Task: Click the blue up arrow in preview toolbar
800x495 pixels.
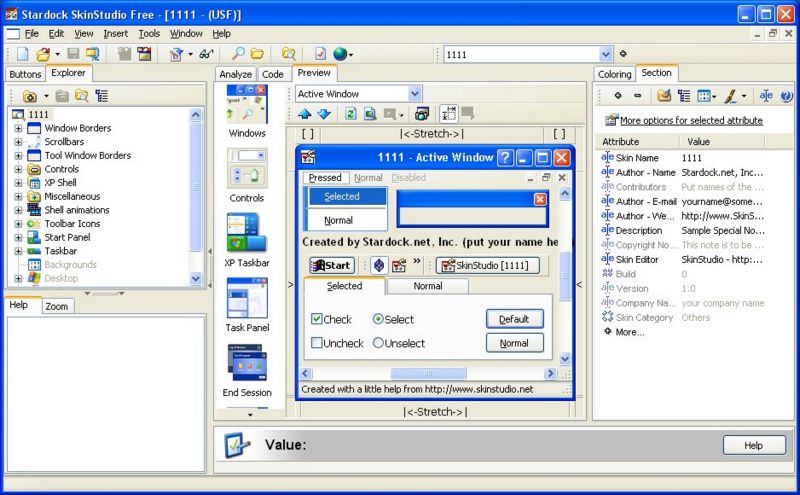Action: (x=305, y=114)
